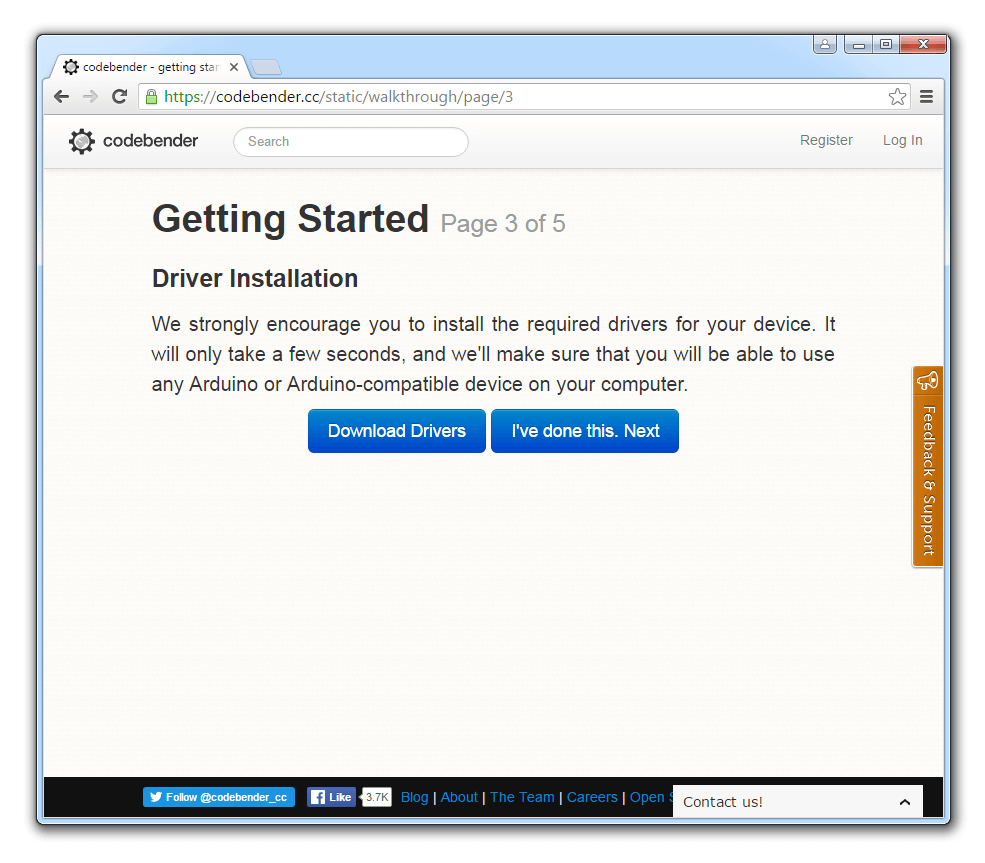This screenshot has height=863, width=985.
Task: Open a new browser tab
Action: (x=266, y=67)
